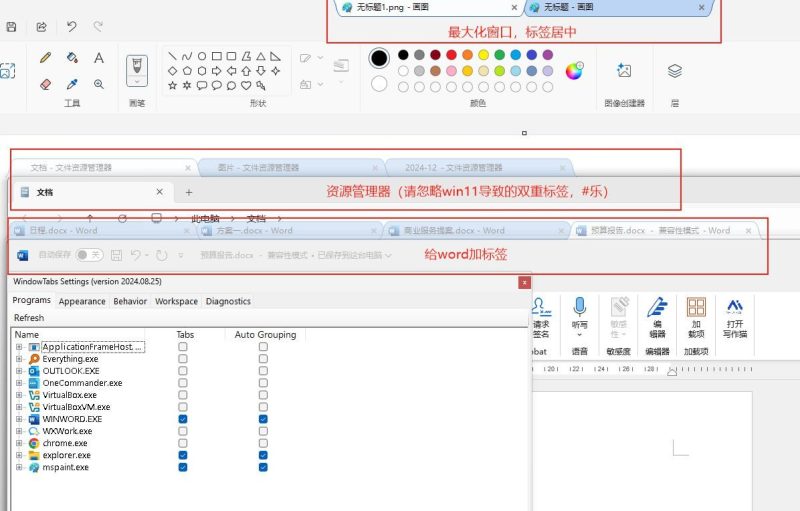
Task: Click the Name column header
Action: pos(27,335)
